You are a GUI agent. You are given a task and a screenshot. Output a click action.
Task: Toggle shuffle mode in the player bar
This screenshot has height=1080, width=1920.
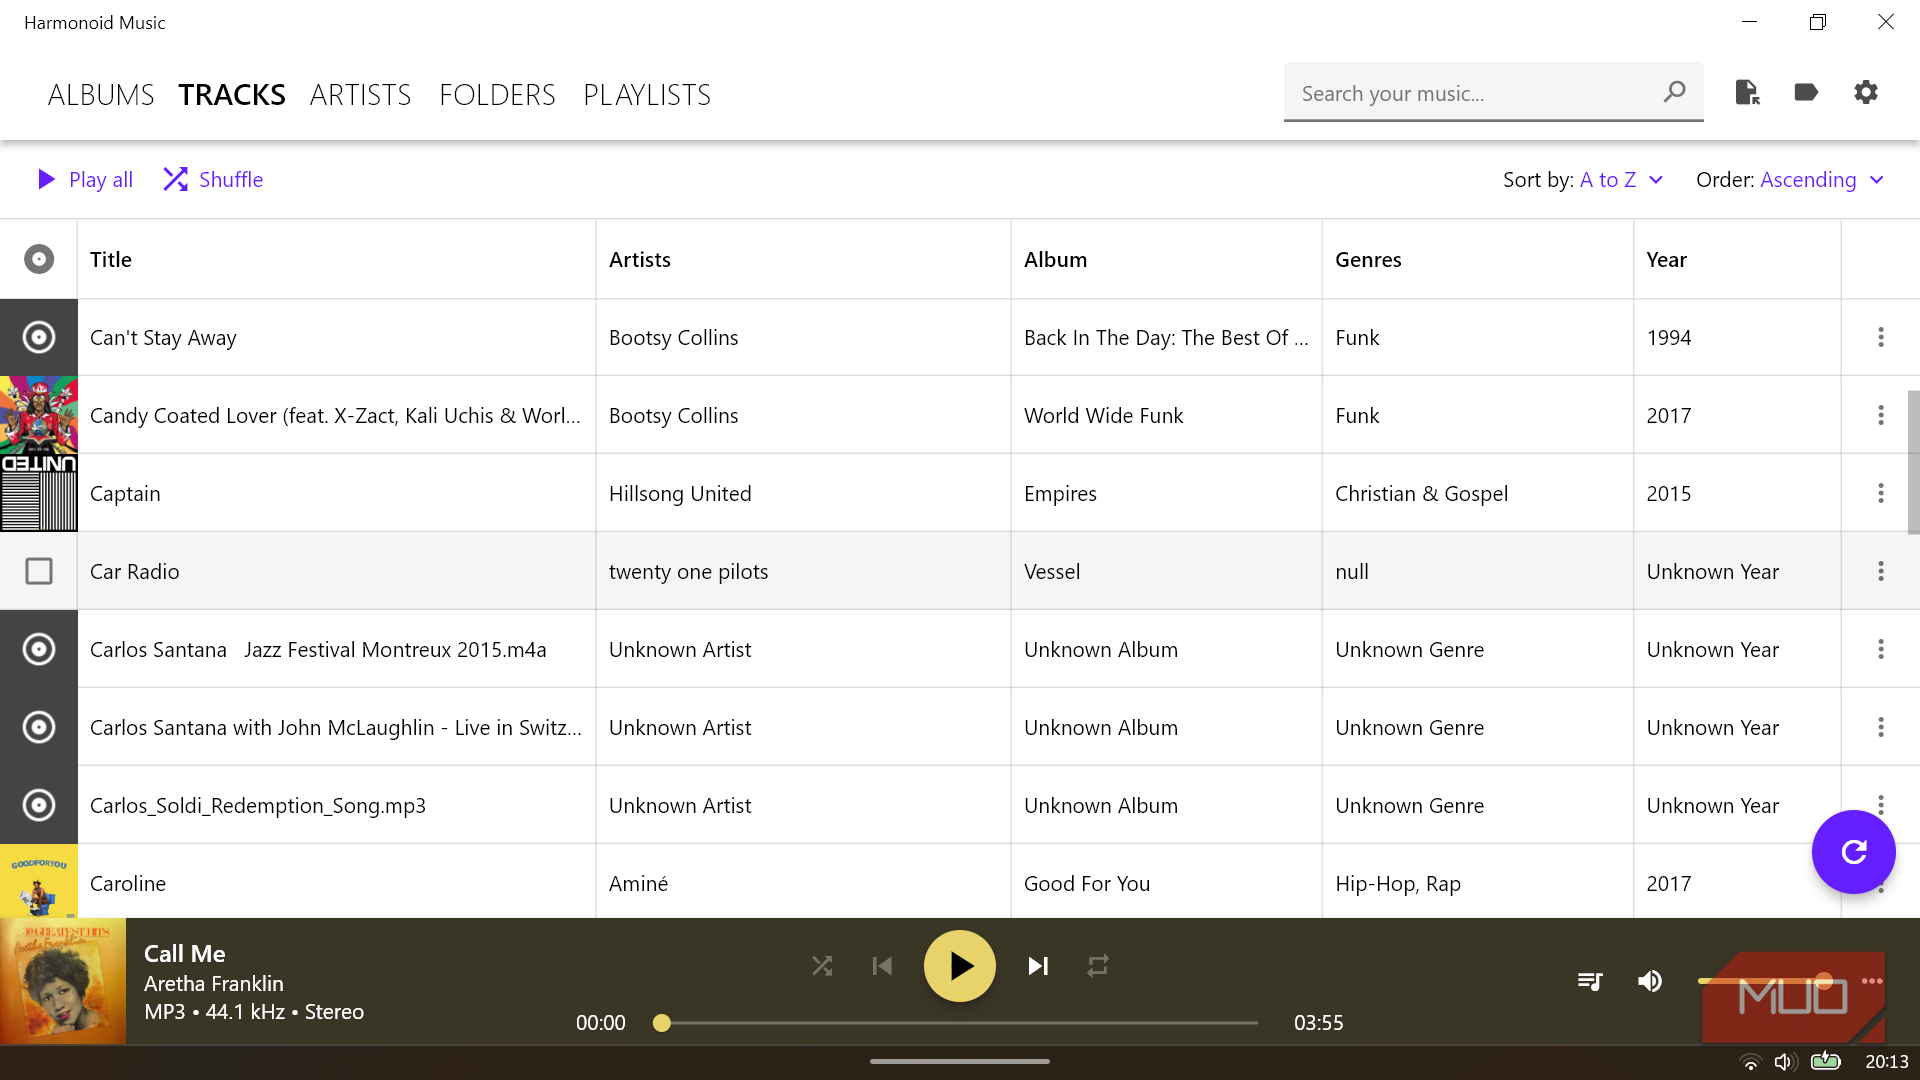click(x=822, y=966)
